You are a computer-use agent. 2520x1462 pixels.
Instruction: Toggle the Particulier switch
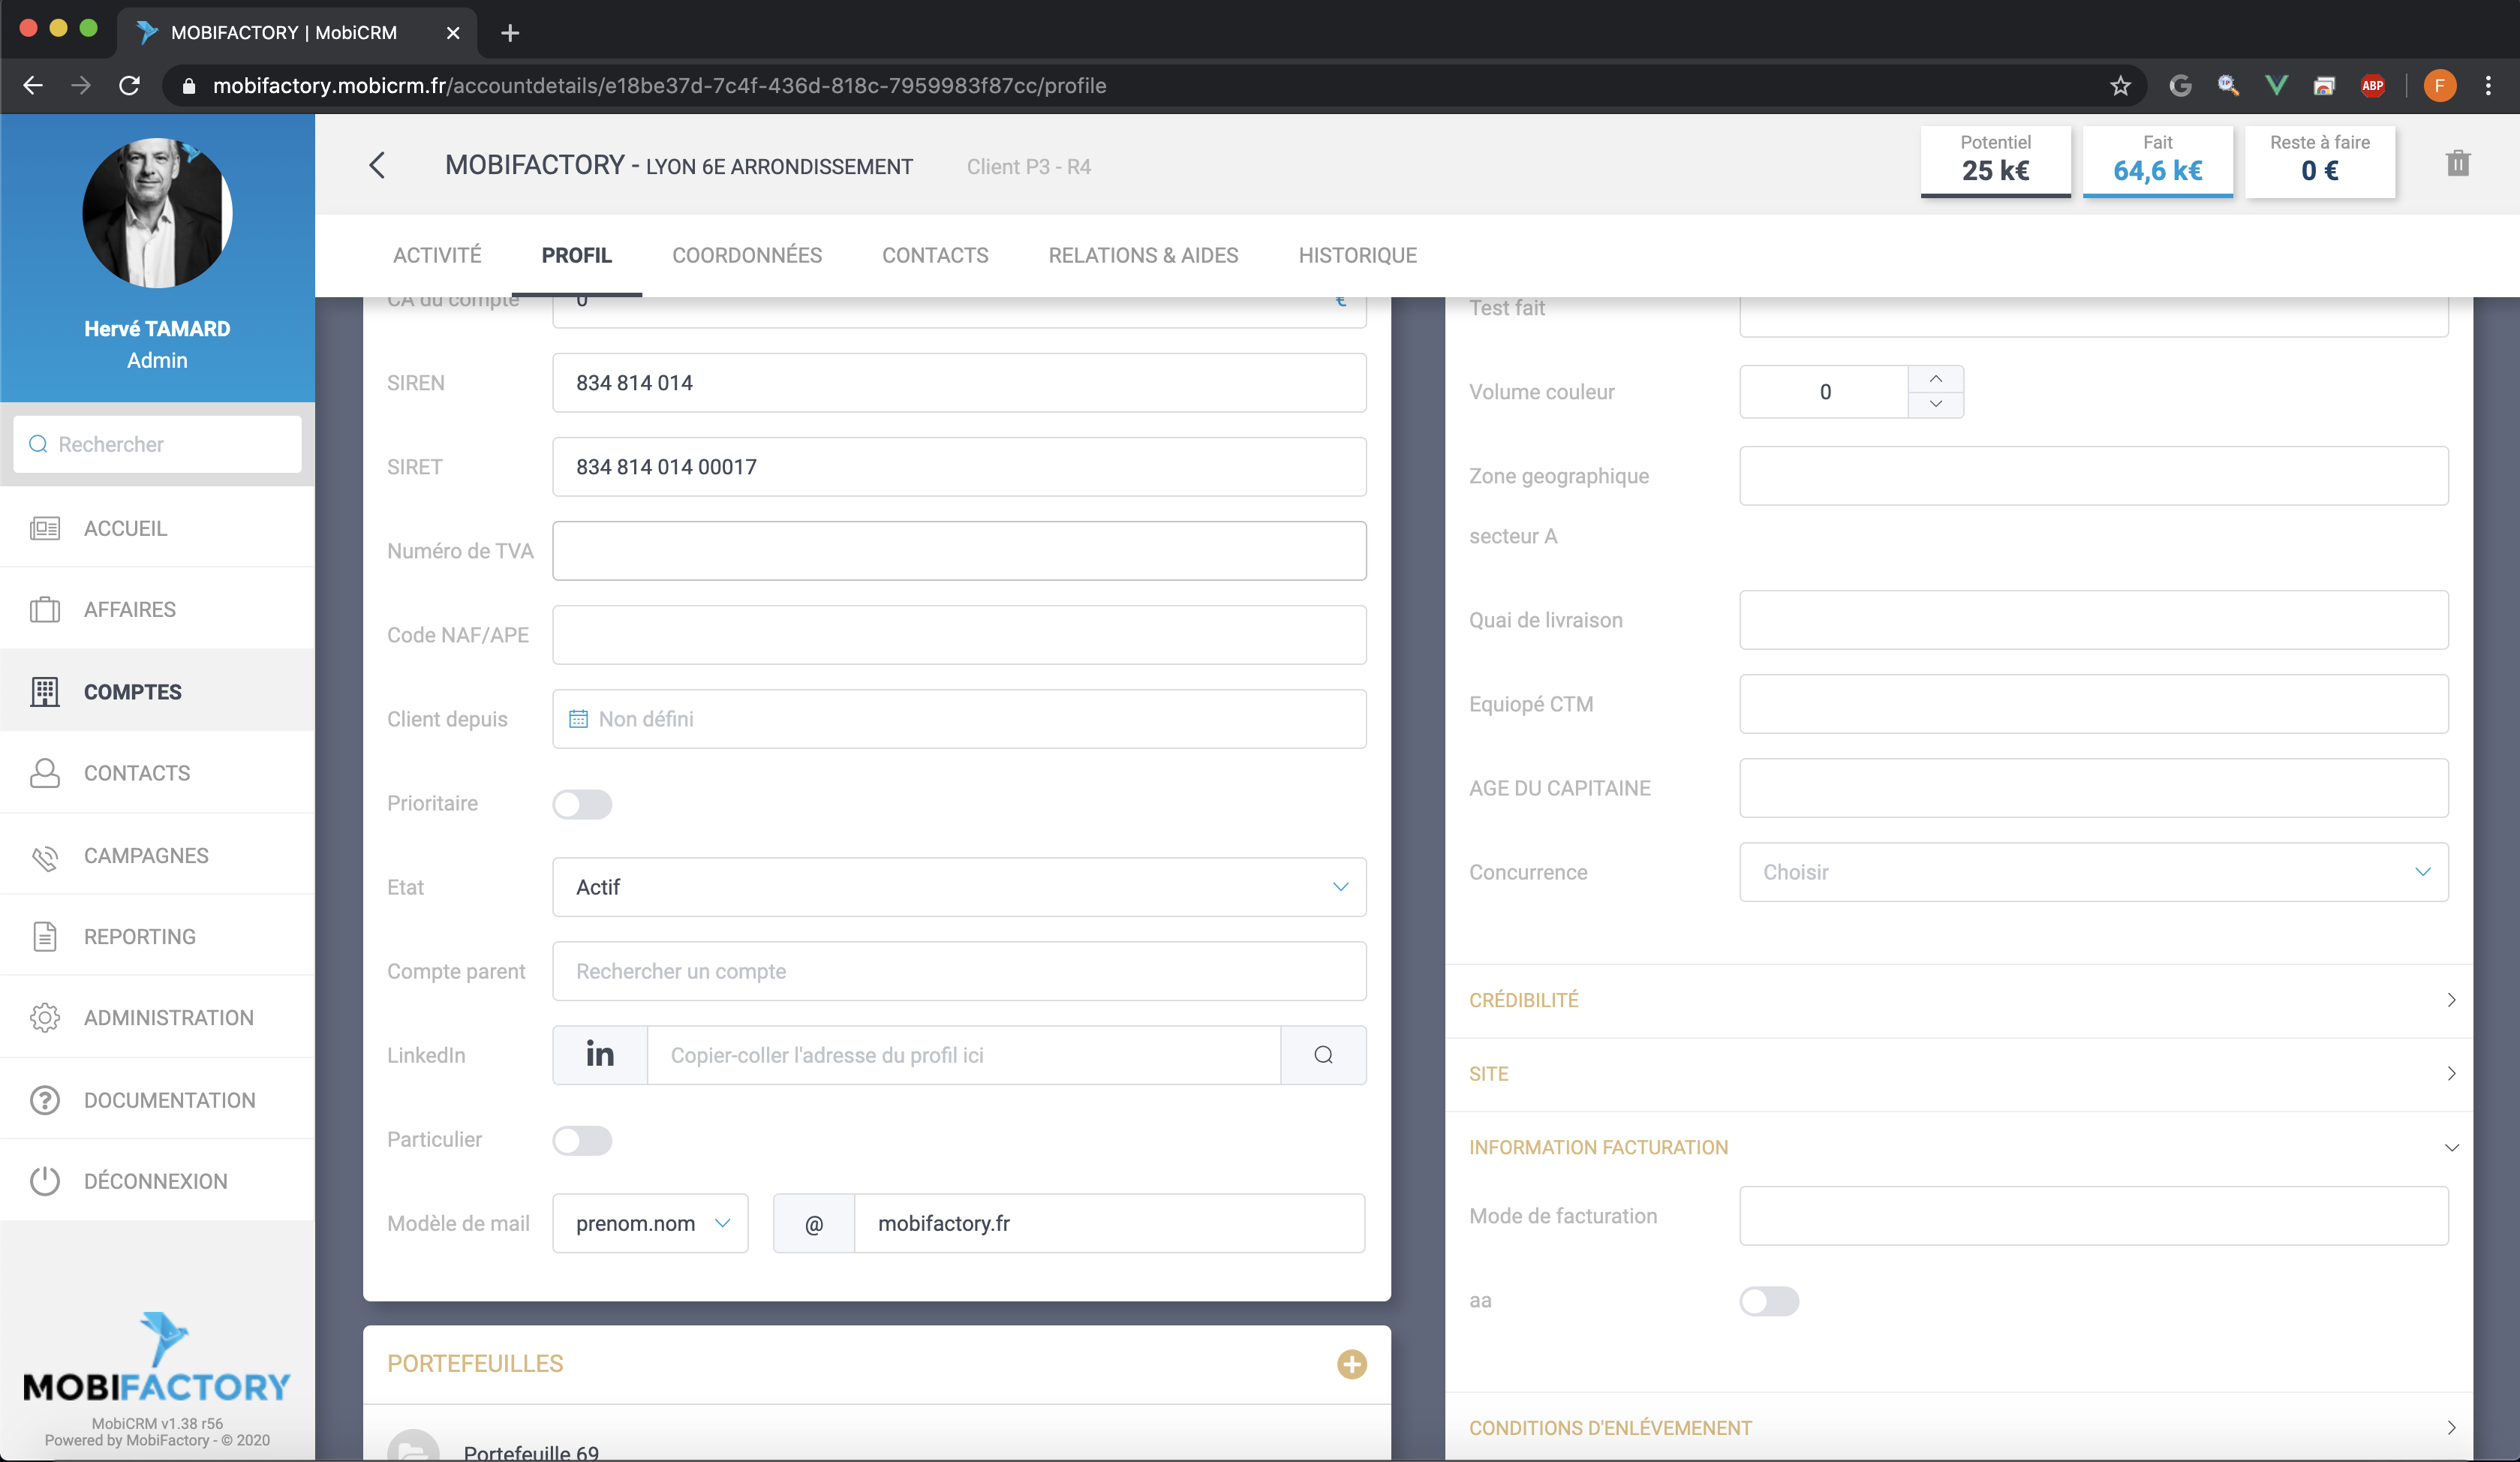point(582,1140)
